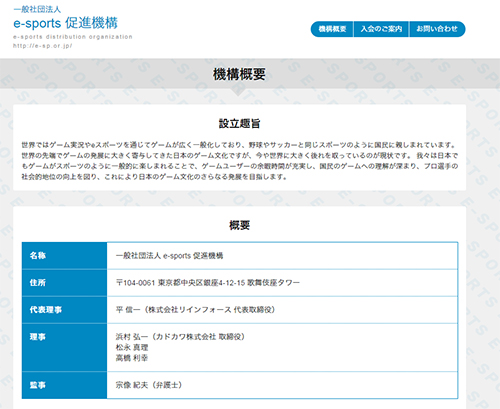500x409 pixels.
Task: Click the address text 東京都中央区銀座4-12-15
Action: coord(201,283)
